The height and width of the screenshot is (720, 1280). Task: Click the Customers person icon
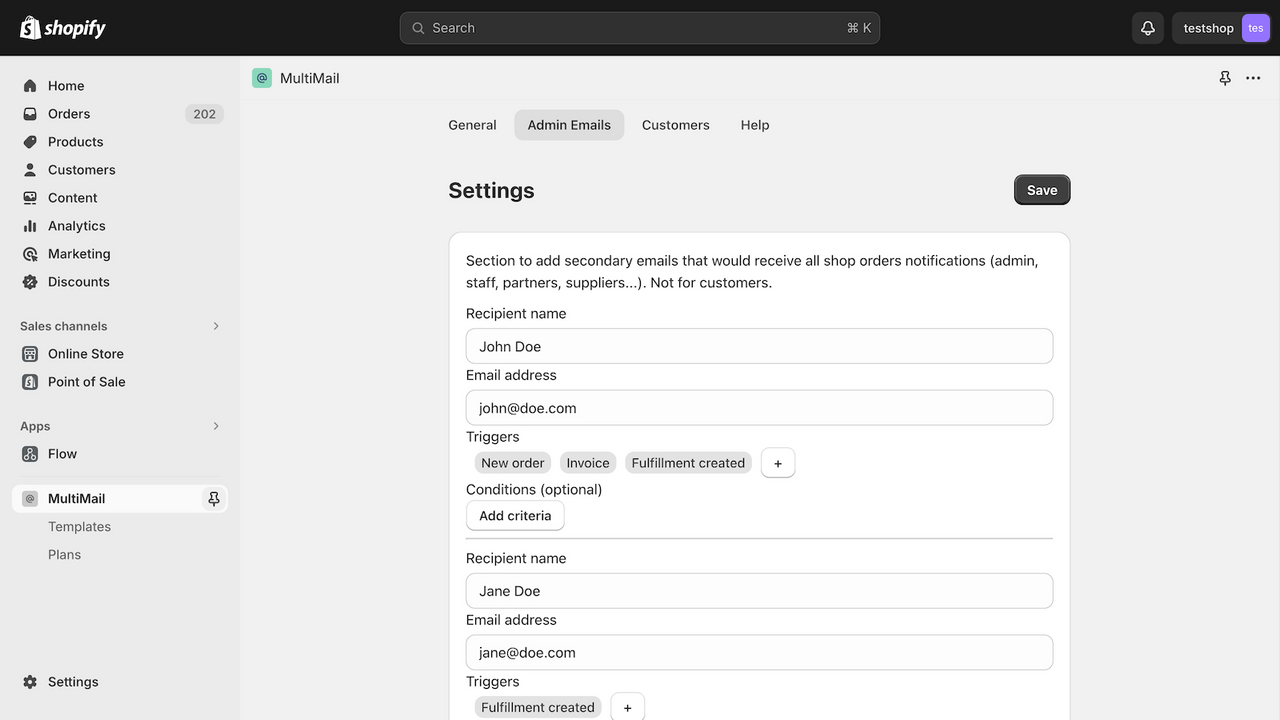30,170
